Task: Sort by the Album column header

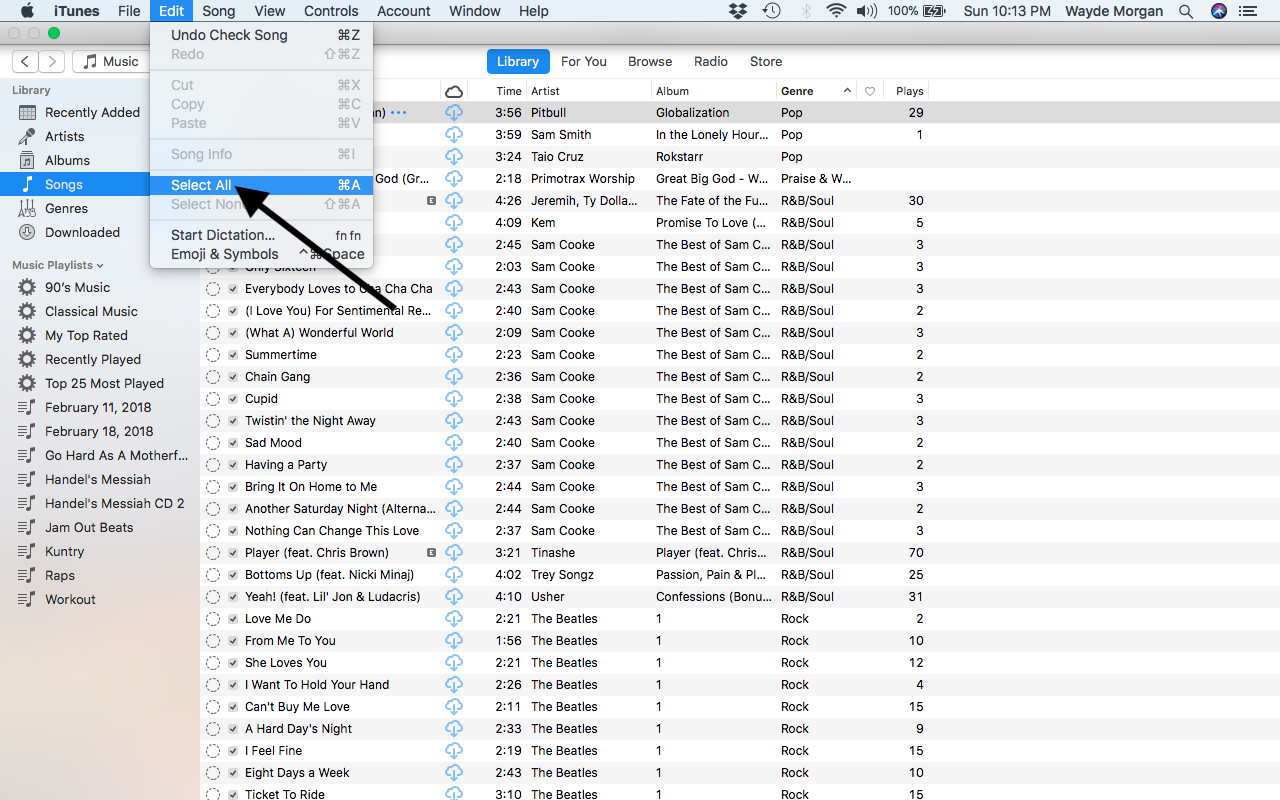Action: pos(712,91)
